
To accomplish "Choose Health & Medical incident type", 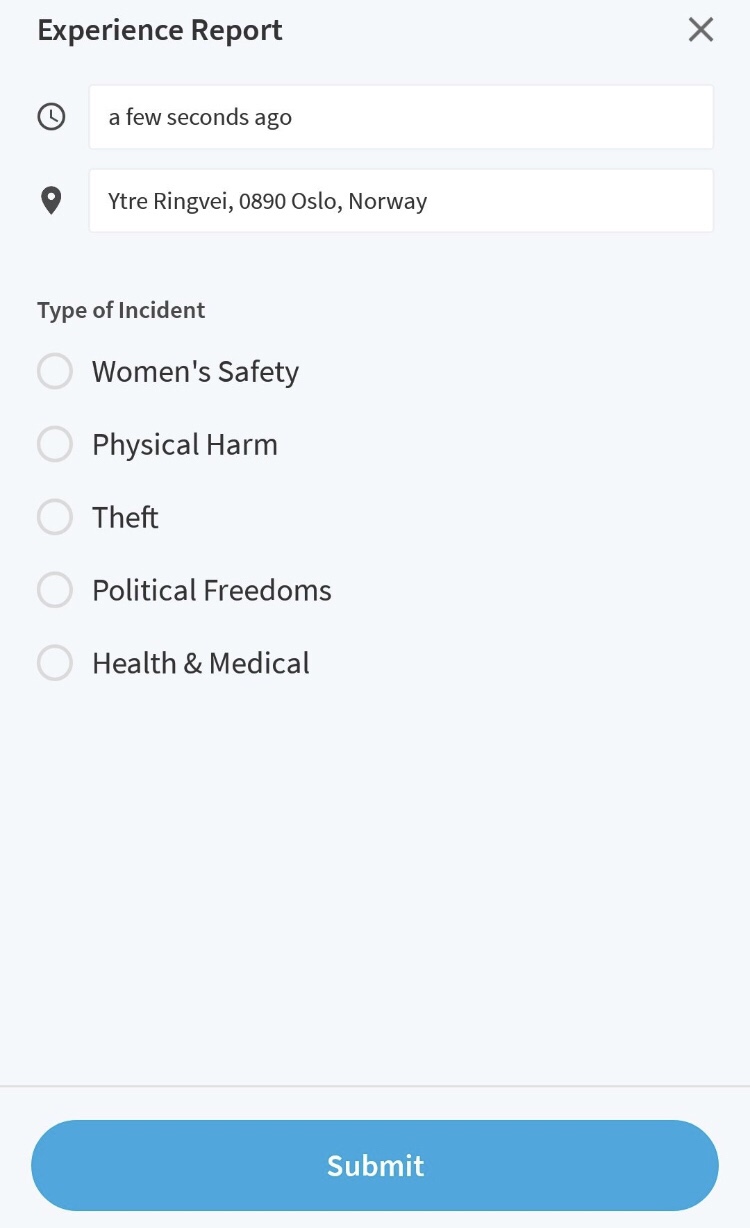I will pyautogui.click(x=55, y=662).
